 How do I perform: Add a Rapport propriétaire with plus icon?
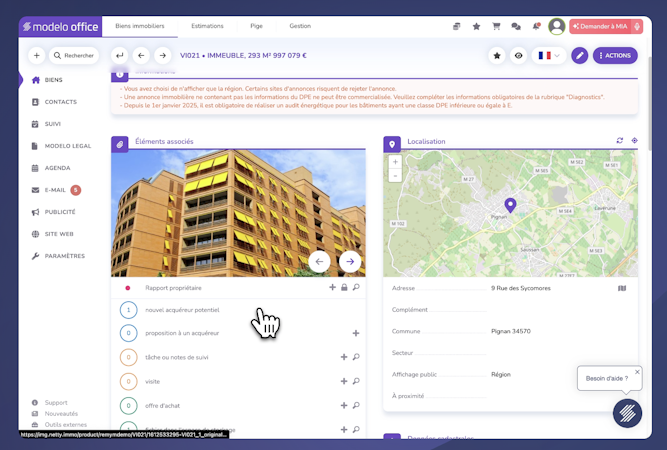tap(332, 288)
